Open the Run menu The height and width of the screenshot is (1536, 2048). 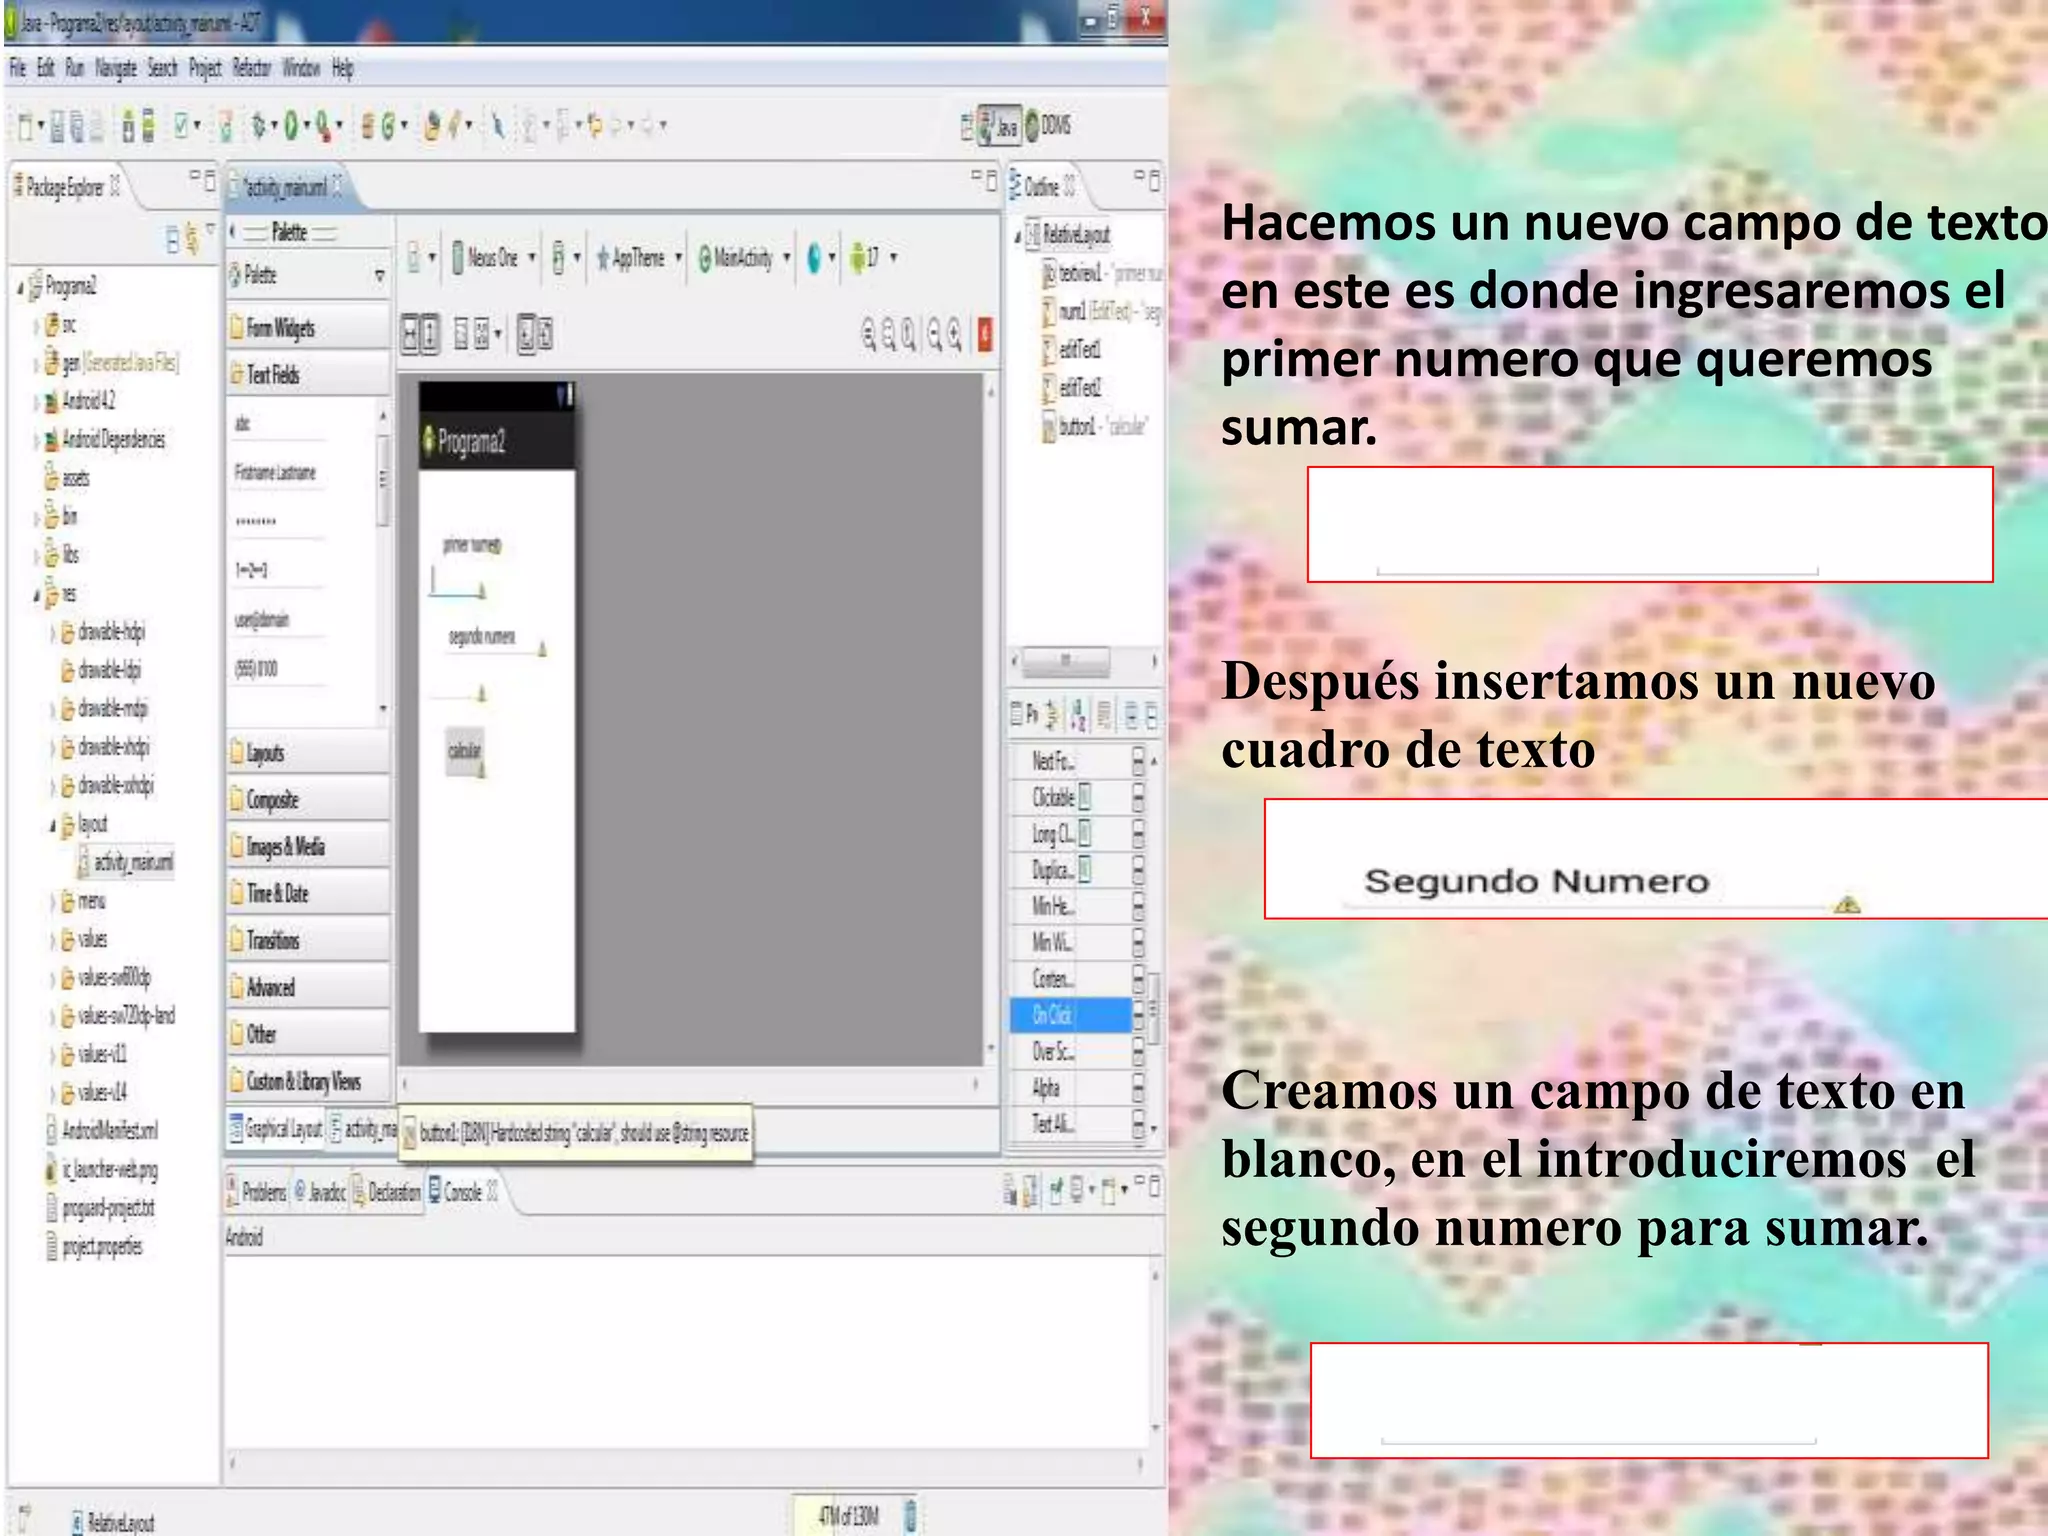(x=75, y=68)
